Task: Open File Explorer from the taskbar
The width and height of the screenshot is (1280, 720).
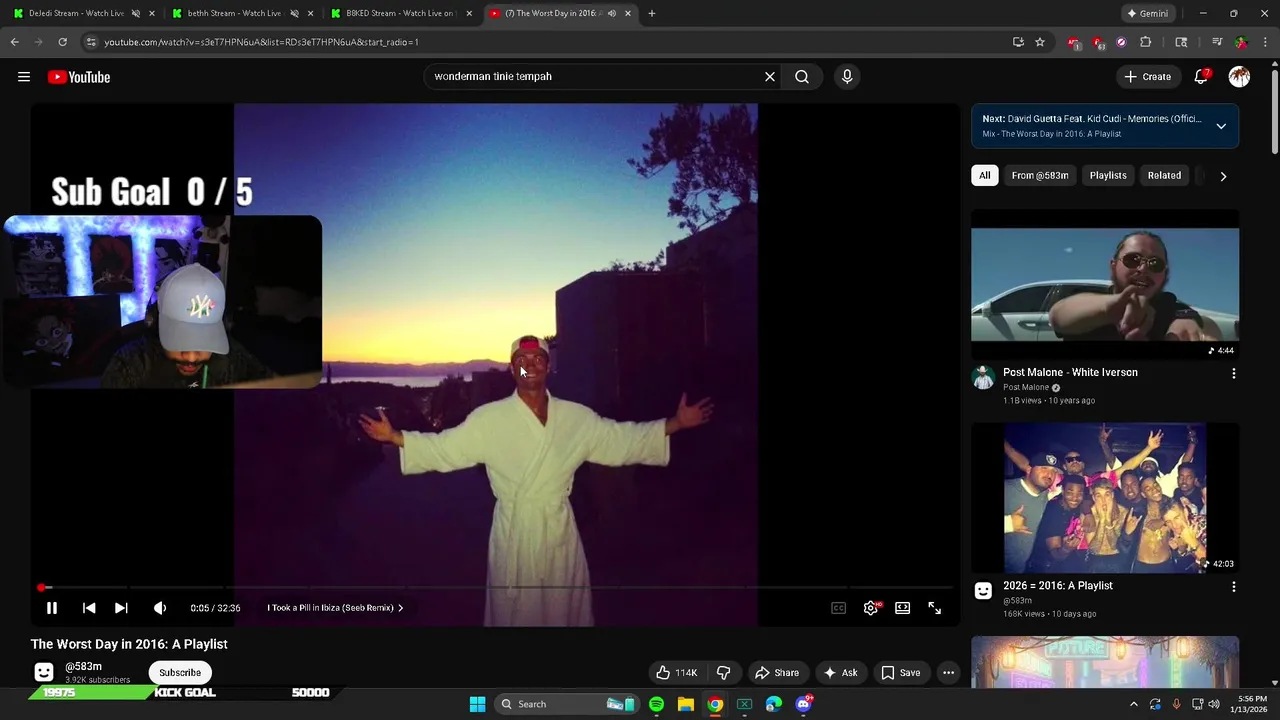Action: pos(686,704)
